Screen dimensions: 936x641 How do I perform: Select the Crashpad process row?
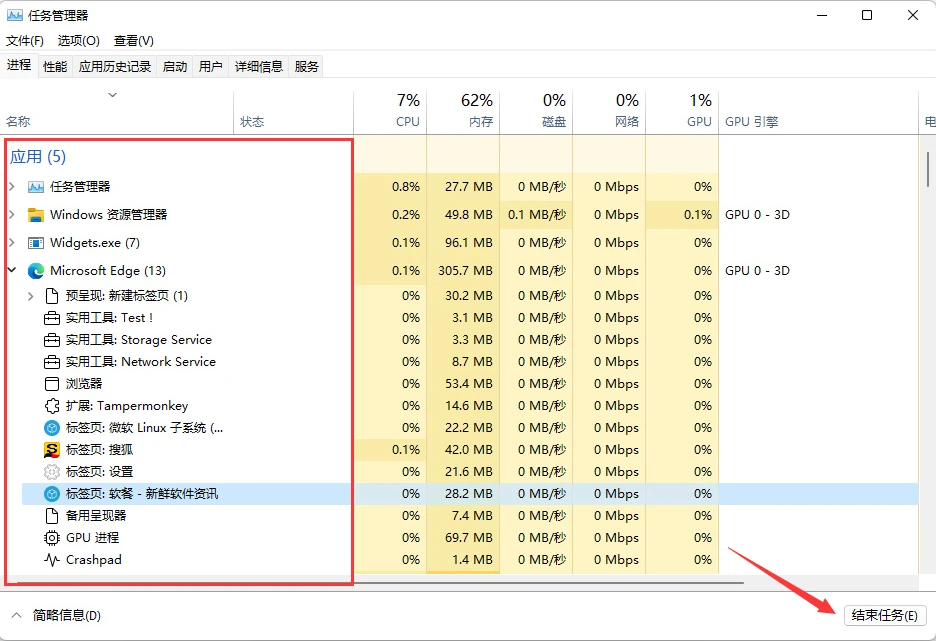pyautogui.click(x=470, y=560)
